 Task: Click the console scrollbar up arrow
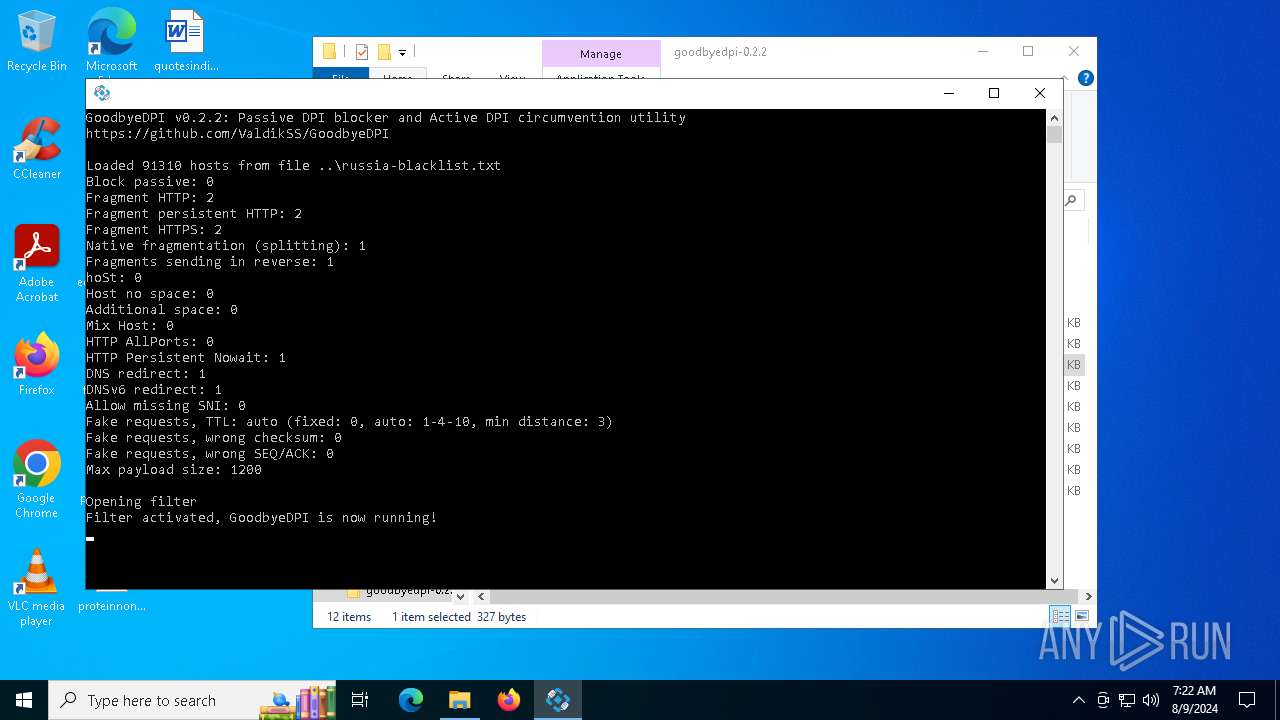tap(1054, 118)
